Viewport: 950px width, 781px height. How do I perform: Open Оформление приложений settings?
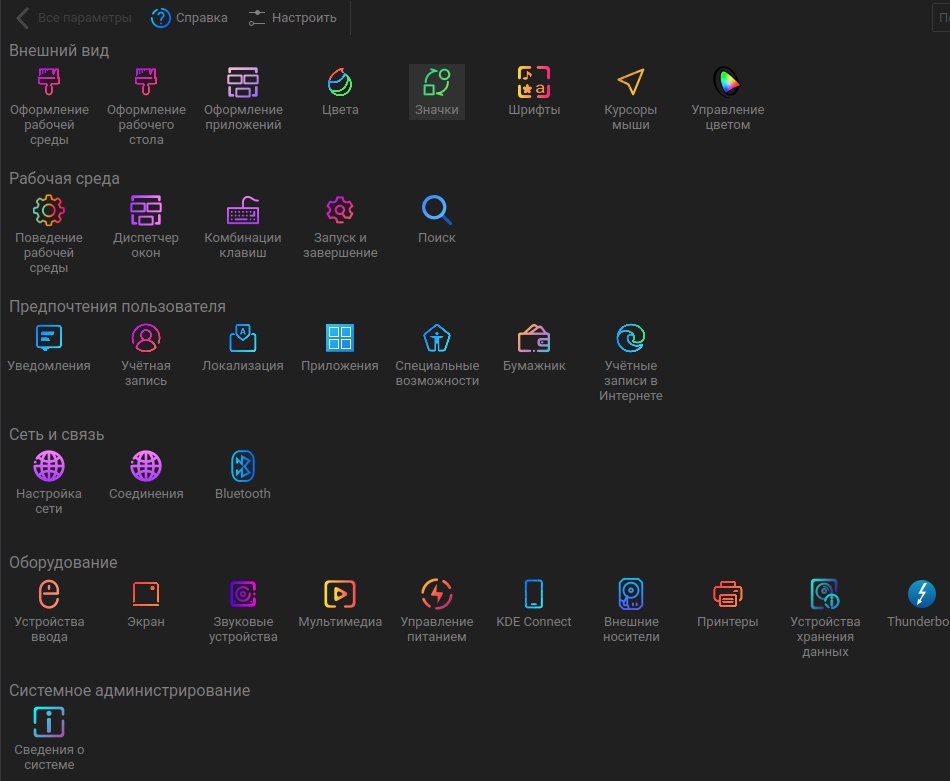(x=243, y=99)
